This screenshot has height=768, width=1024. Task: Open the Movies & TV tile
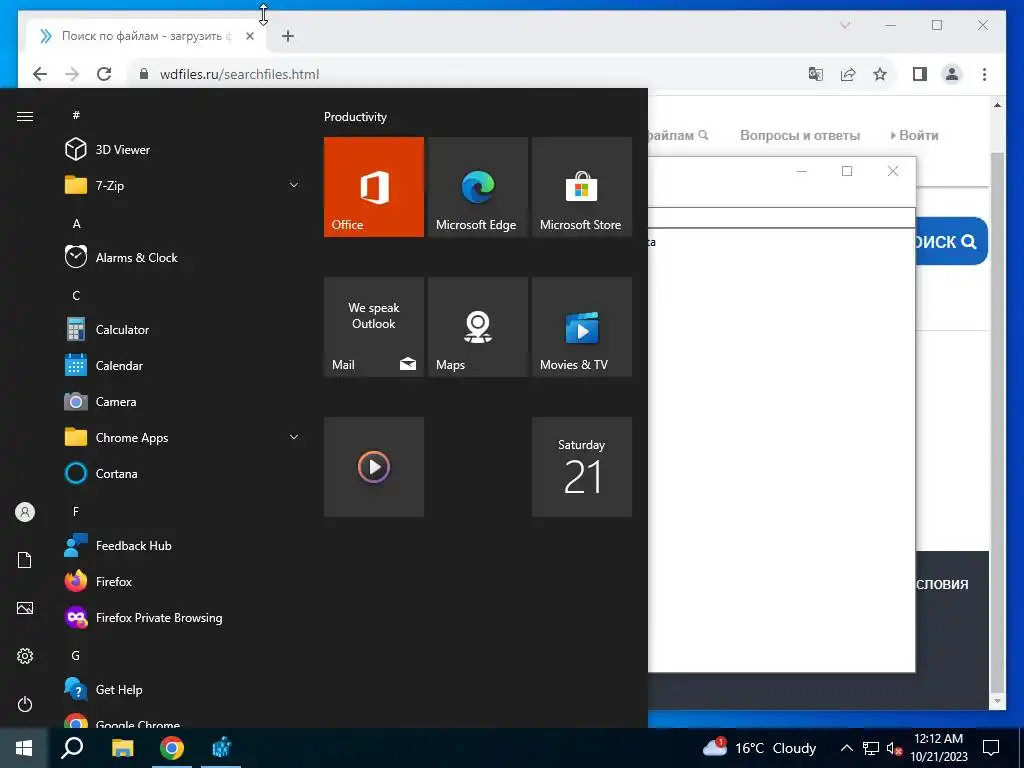(582, 327)
